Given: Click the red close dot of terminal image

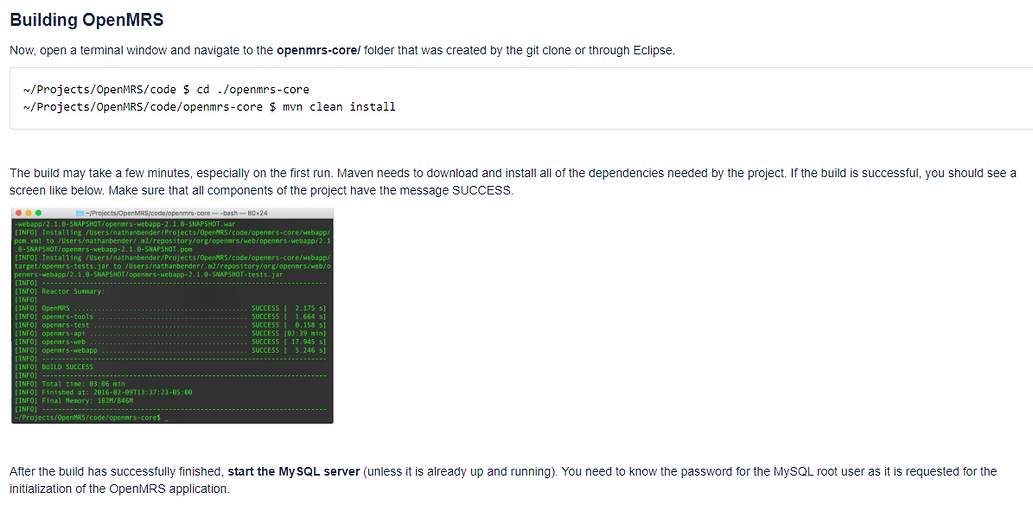Looking at the screenshot, I should click(18, 213).
